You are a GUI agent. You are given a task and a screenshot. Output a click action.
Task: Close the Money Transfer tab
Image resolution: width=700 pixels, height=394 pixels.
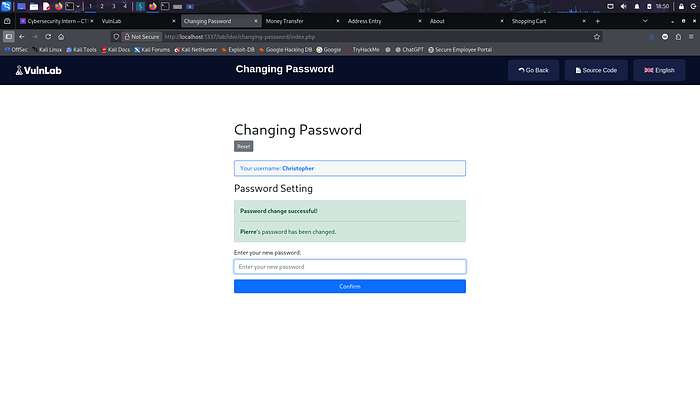click(338, 21)
